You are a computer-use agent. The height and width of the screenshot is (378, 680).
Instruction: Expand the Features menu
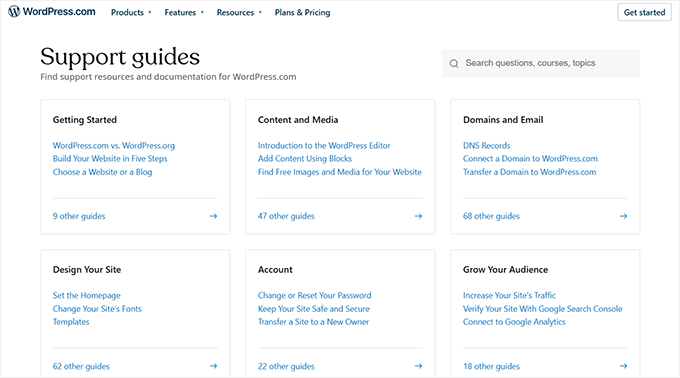(x=184, y=13)
